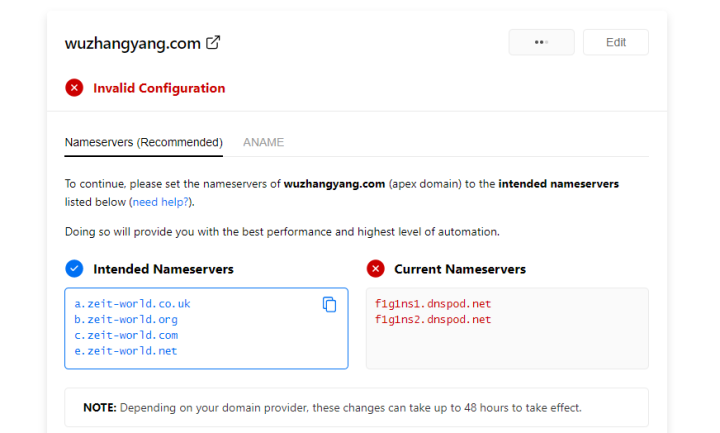The image size is (720, 433).
Task: Copy the intended nameservers with the copy icon
Action: pyautogui.click(x=329, y=304)
